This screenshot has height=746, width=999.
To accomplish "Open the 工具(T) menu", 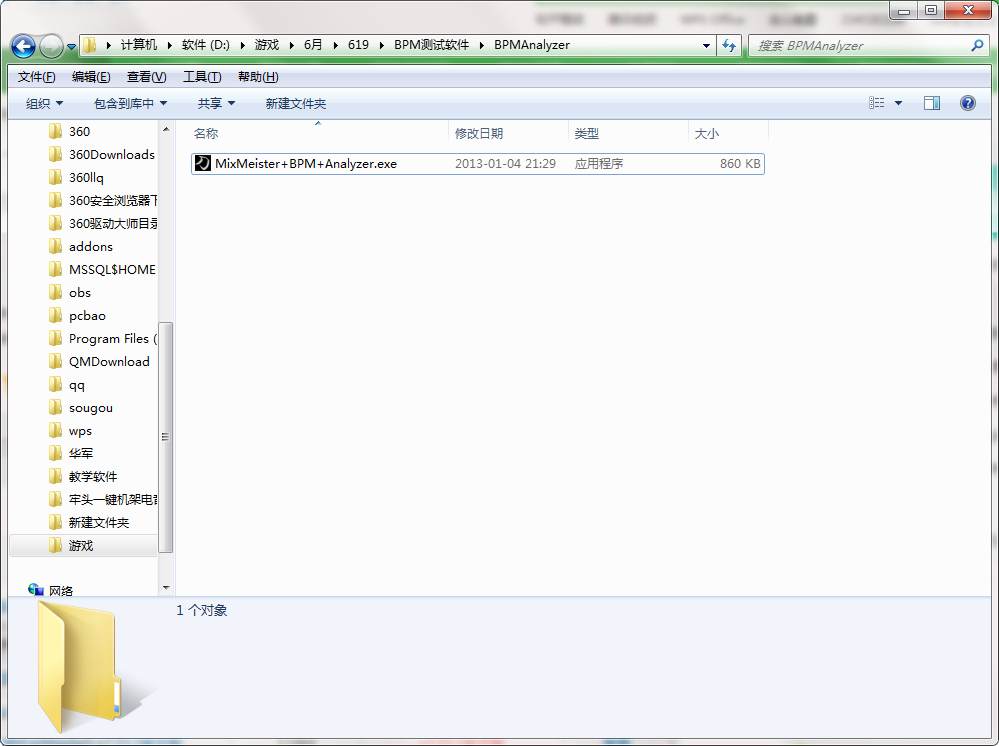I will coord(202,77).
